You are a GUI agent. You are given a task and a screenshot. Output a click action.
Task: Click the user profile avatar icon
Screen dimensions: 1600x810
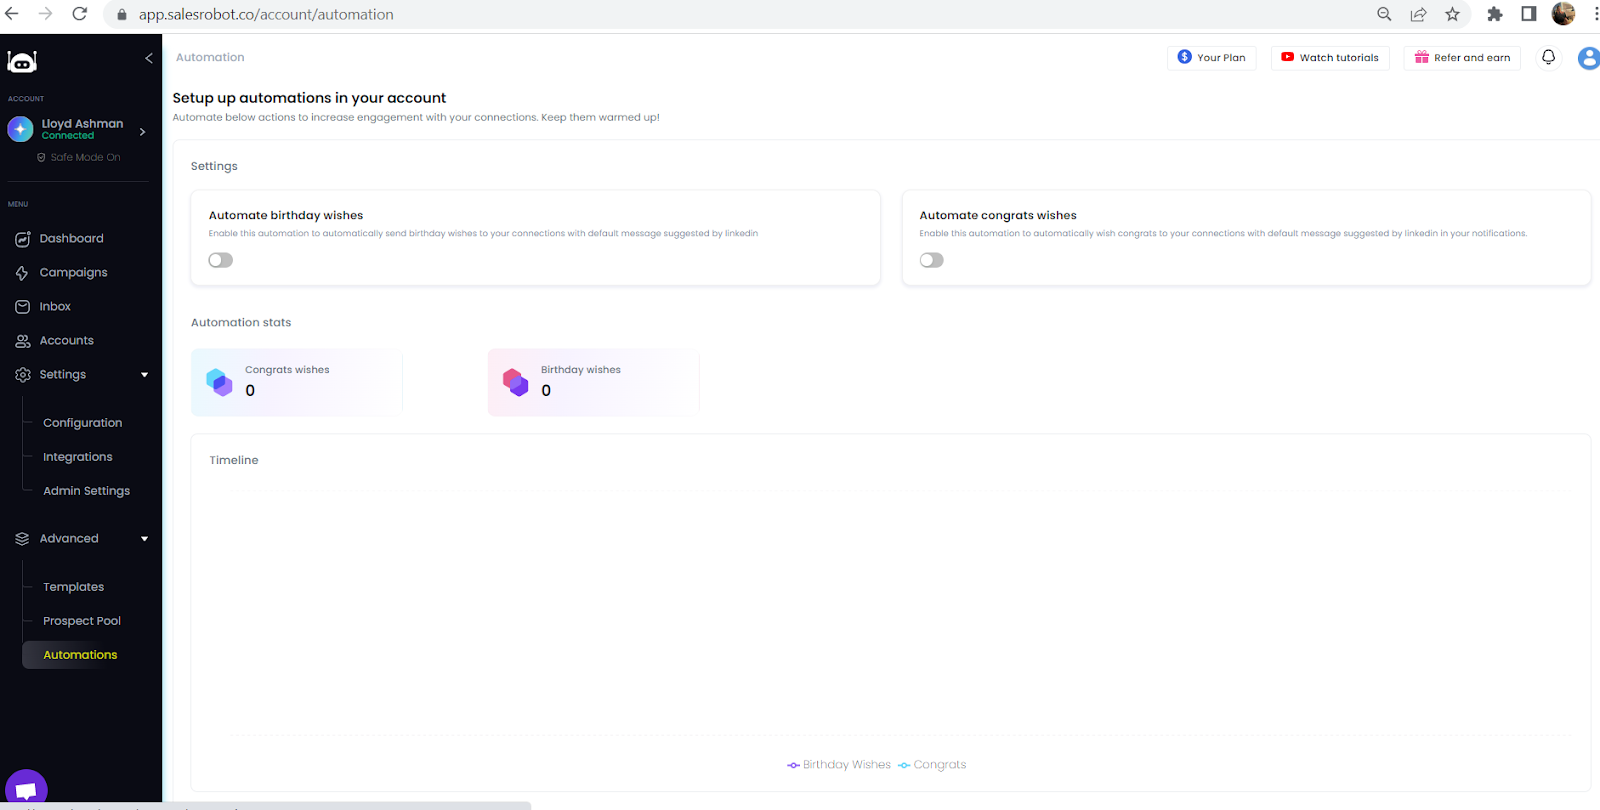click(1588, 58)
